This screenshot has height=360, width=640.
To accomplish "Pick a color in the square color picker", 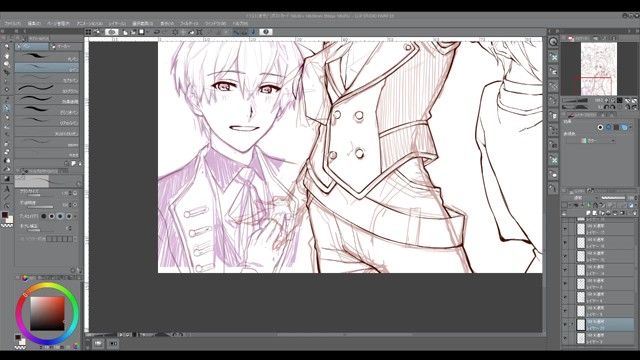I will pos(47,313).
